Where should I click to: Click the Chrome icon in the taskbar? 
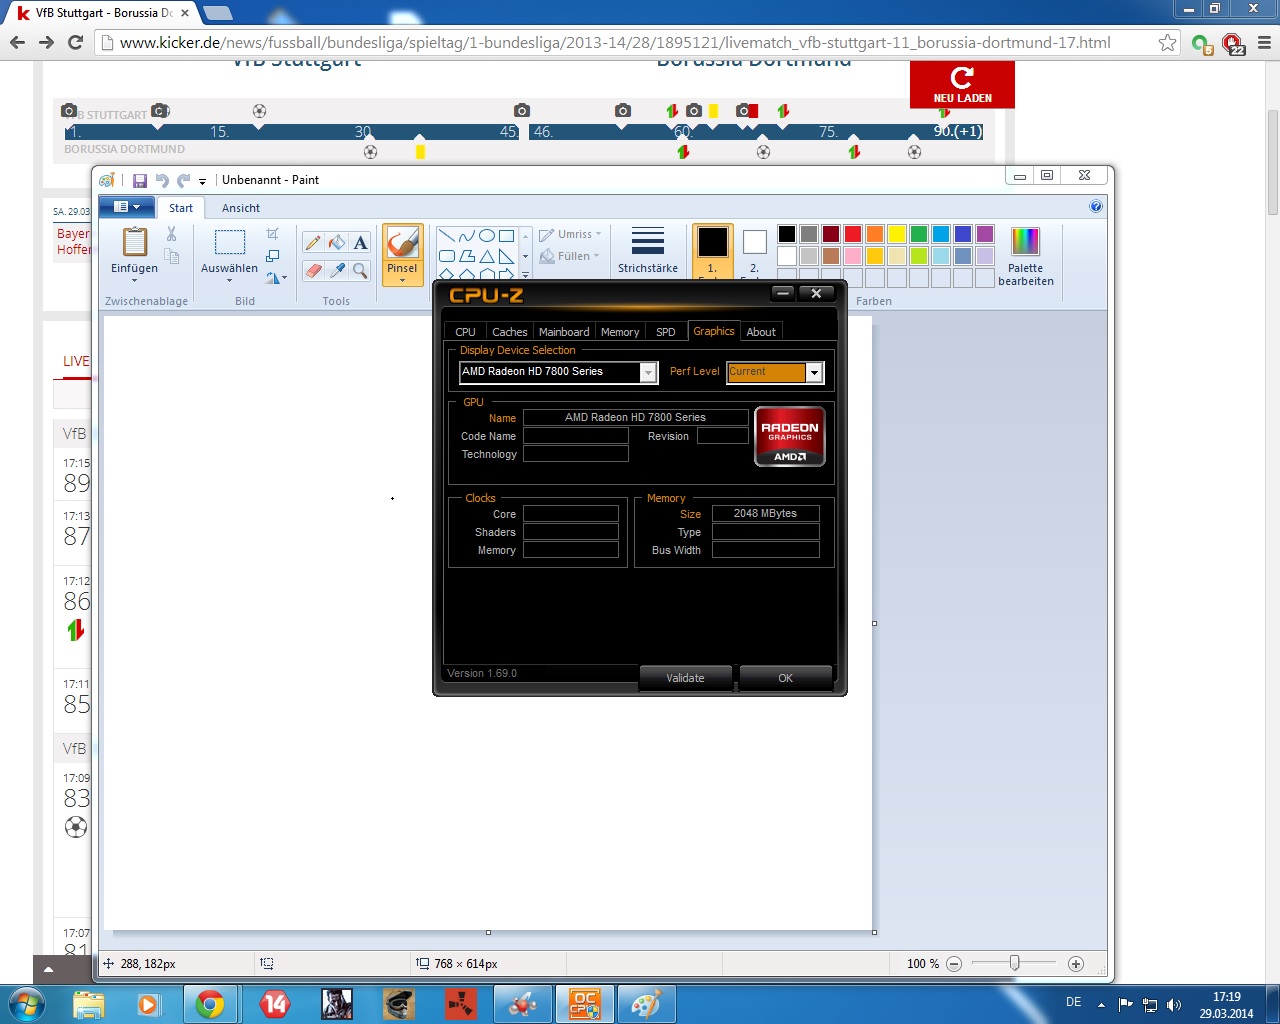tap(210, 1004)
